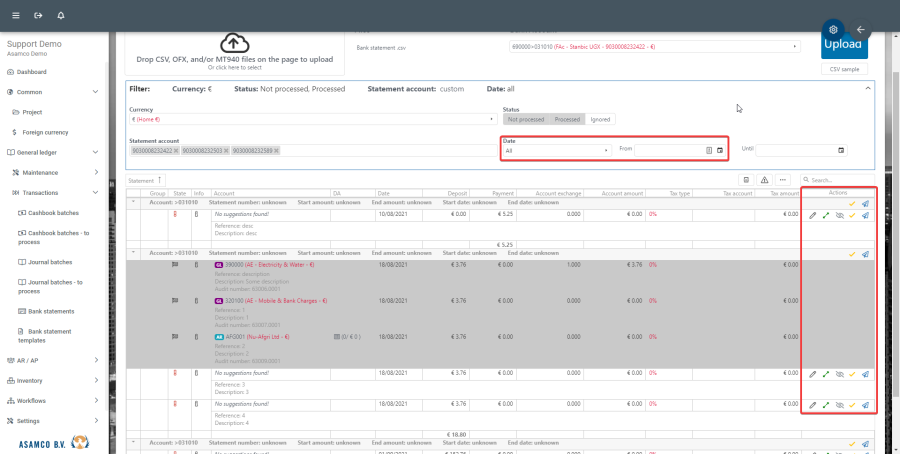
Task: Open Bank statements in the sidebar
Action: [51, 311]
